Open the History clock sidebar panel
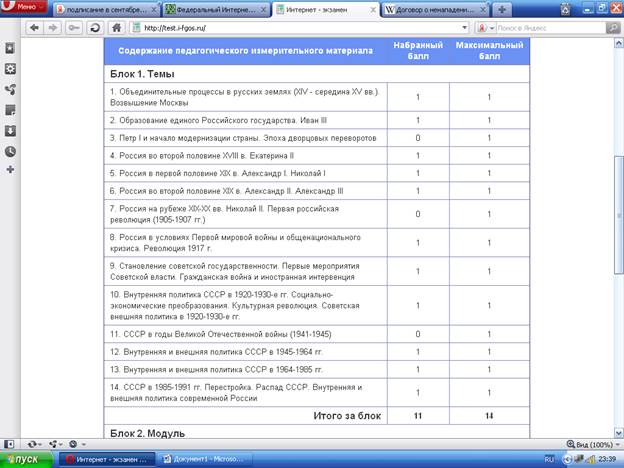This screenshot has height=468, width=624. click(x=10, y=151)
